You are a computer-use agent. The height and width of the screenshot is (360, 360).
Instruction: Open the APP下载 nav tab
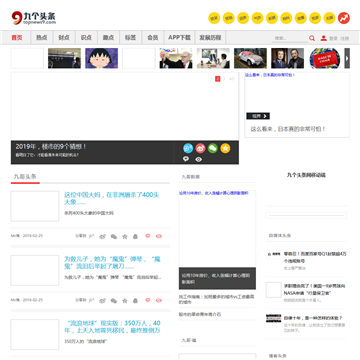(x=179, y=38)
